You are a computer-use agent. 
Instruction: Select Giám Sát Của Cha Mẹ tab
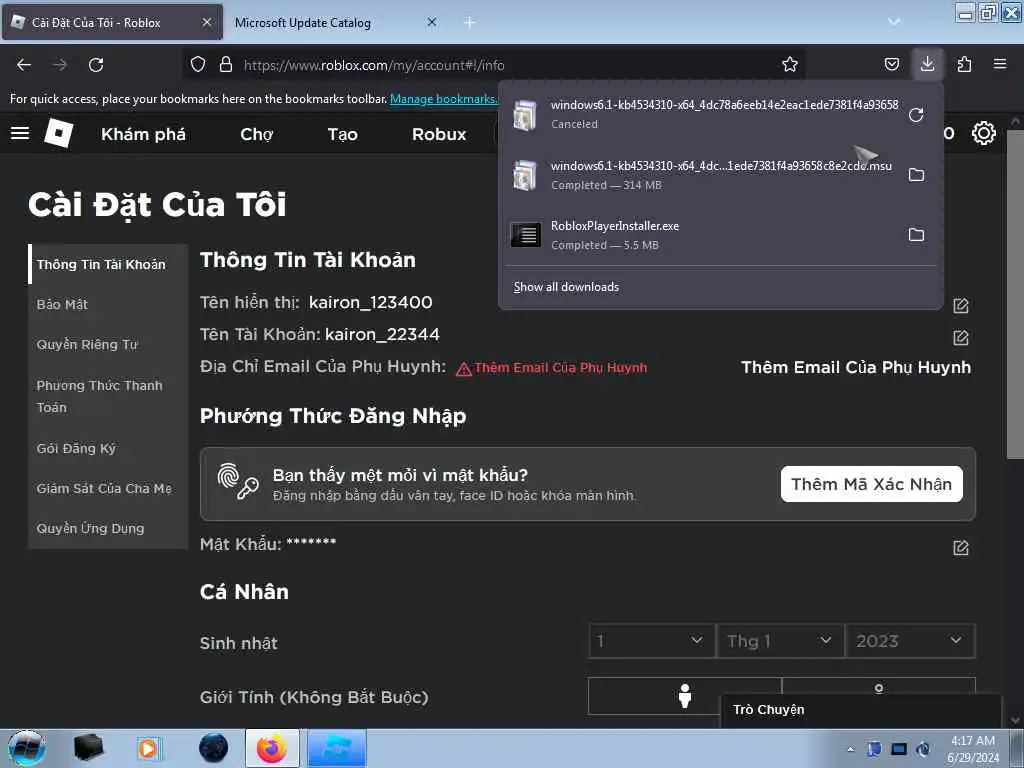tap(108, 488)
